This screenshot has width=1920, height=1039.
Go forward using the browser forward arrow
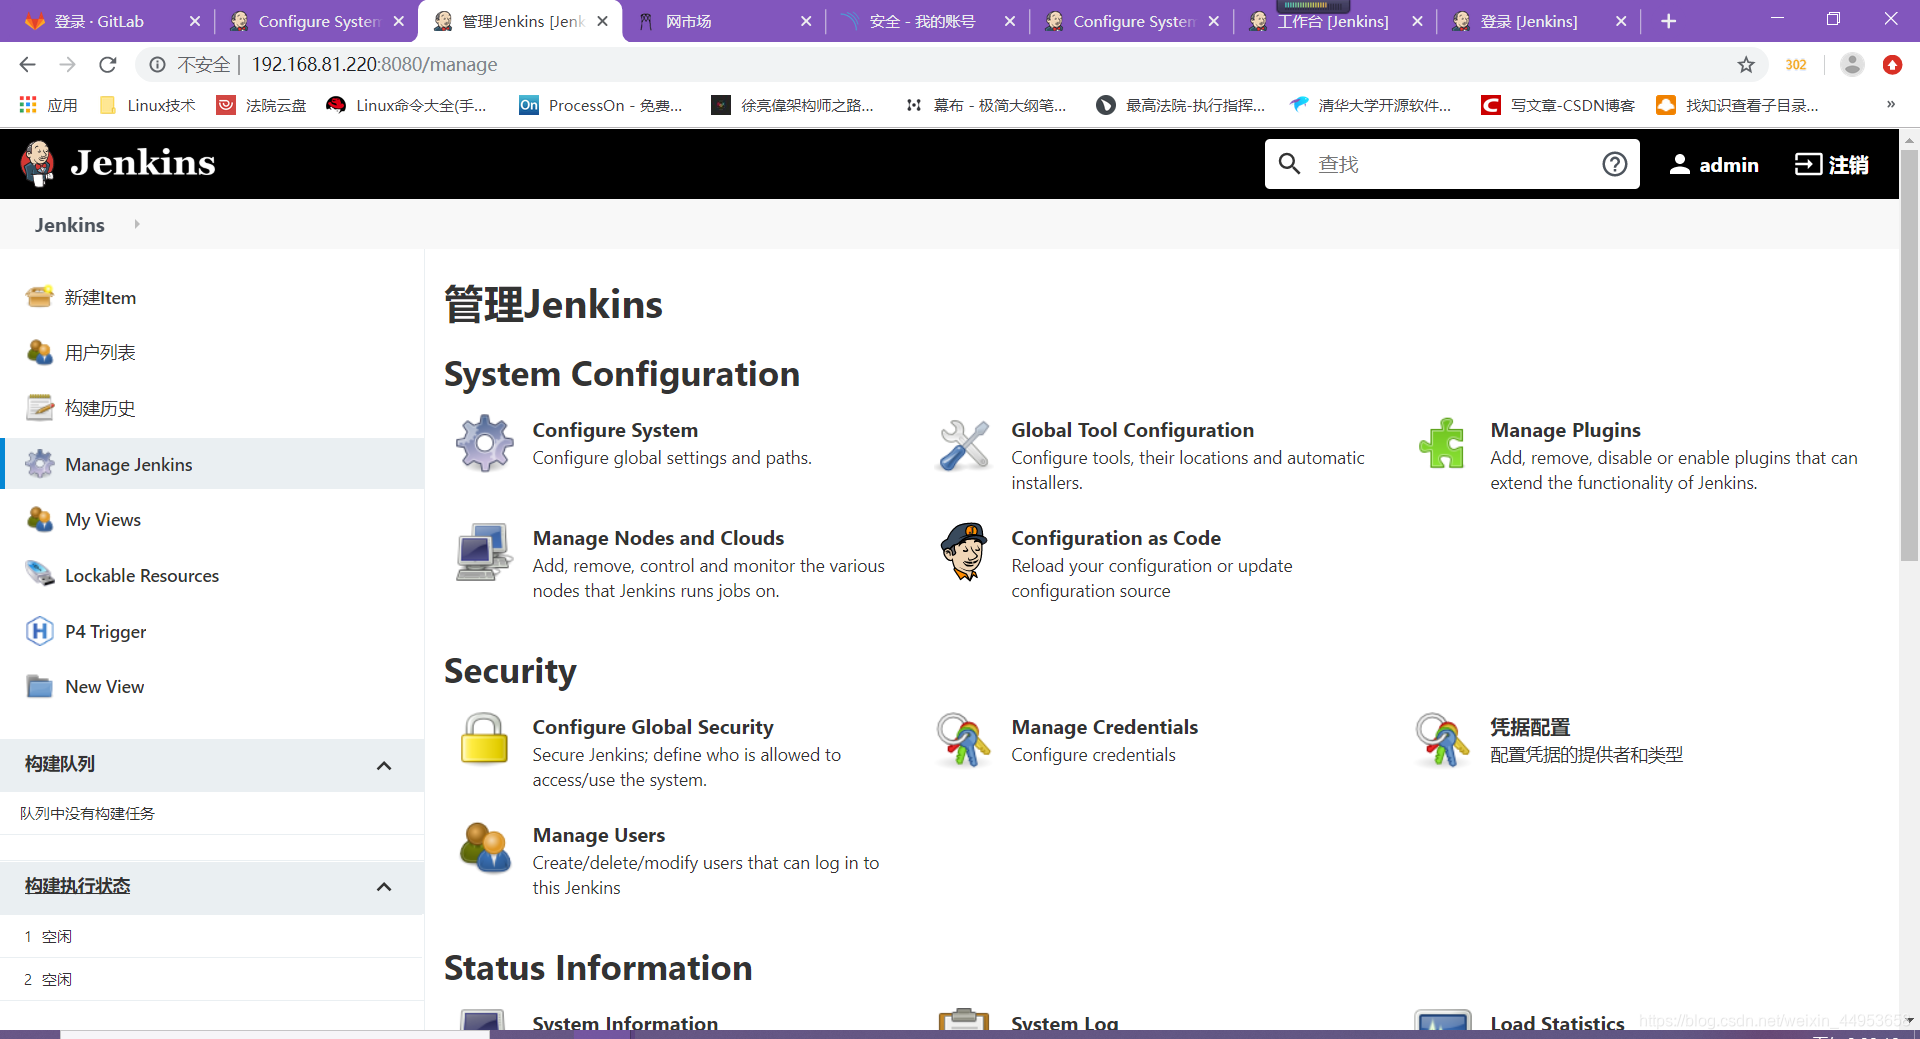coord(67,65)
